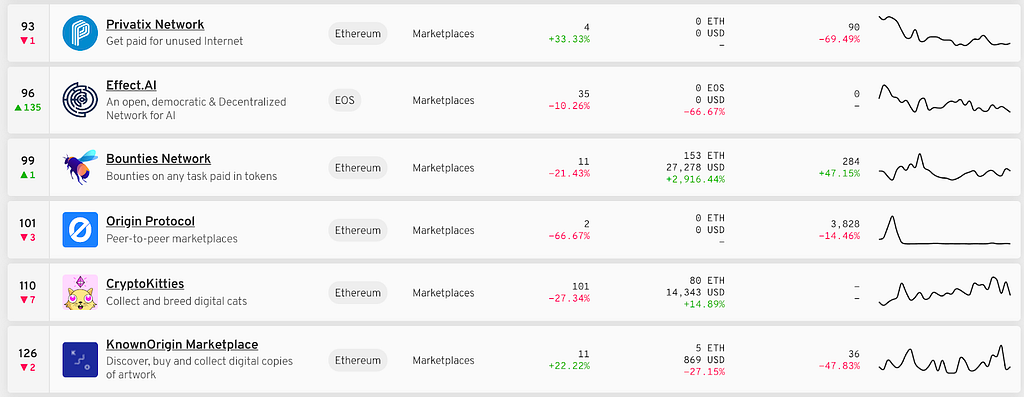Select the Marketplaces category for KnownOrigin Marketplace

pyautogui.click(x=443, y=360)
